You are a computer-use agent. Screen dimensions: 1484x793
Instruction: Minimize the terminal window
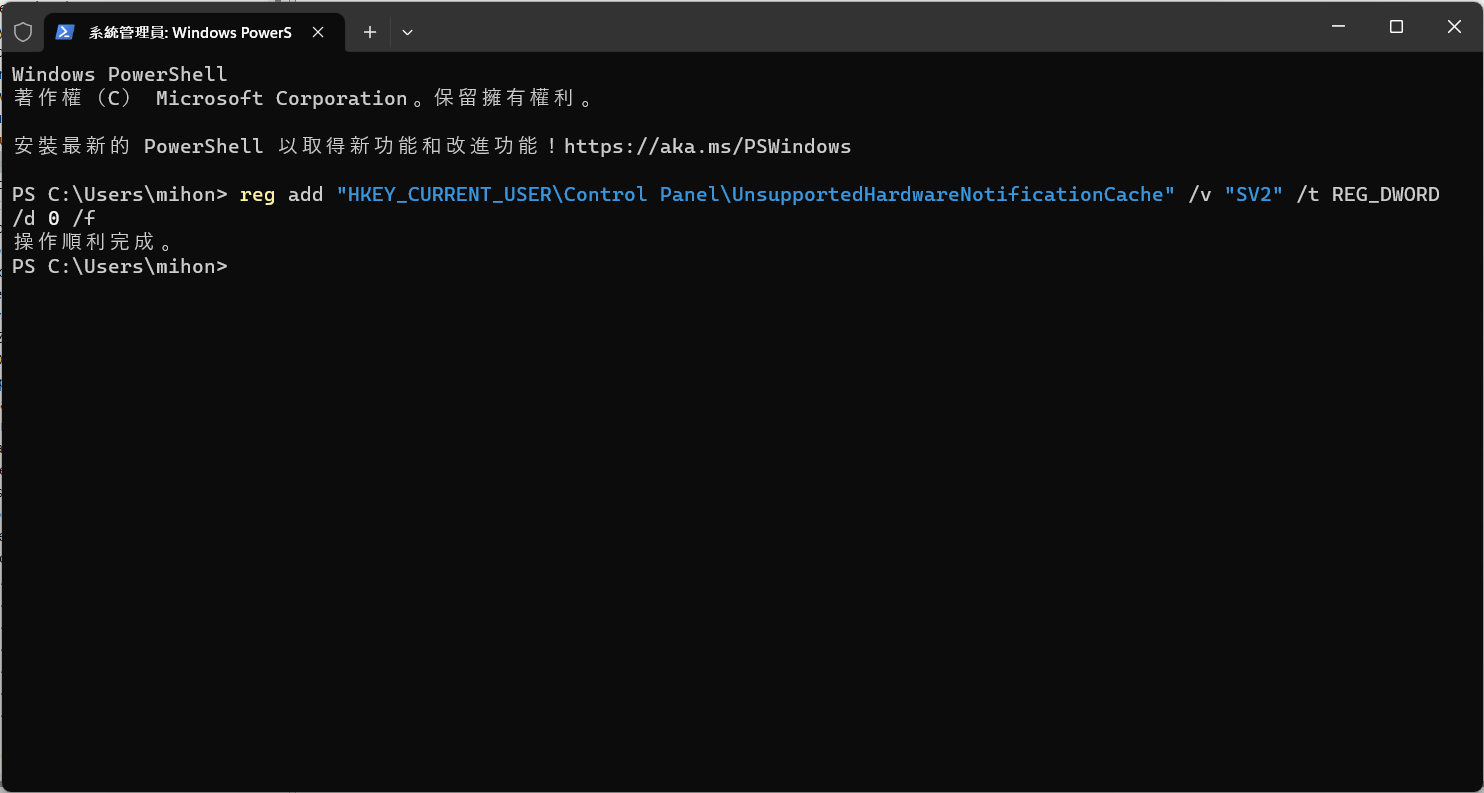click(1339, 27)
